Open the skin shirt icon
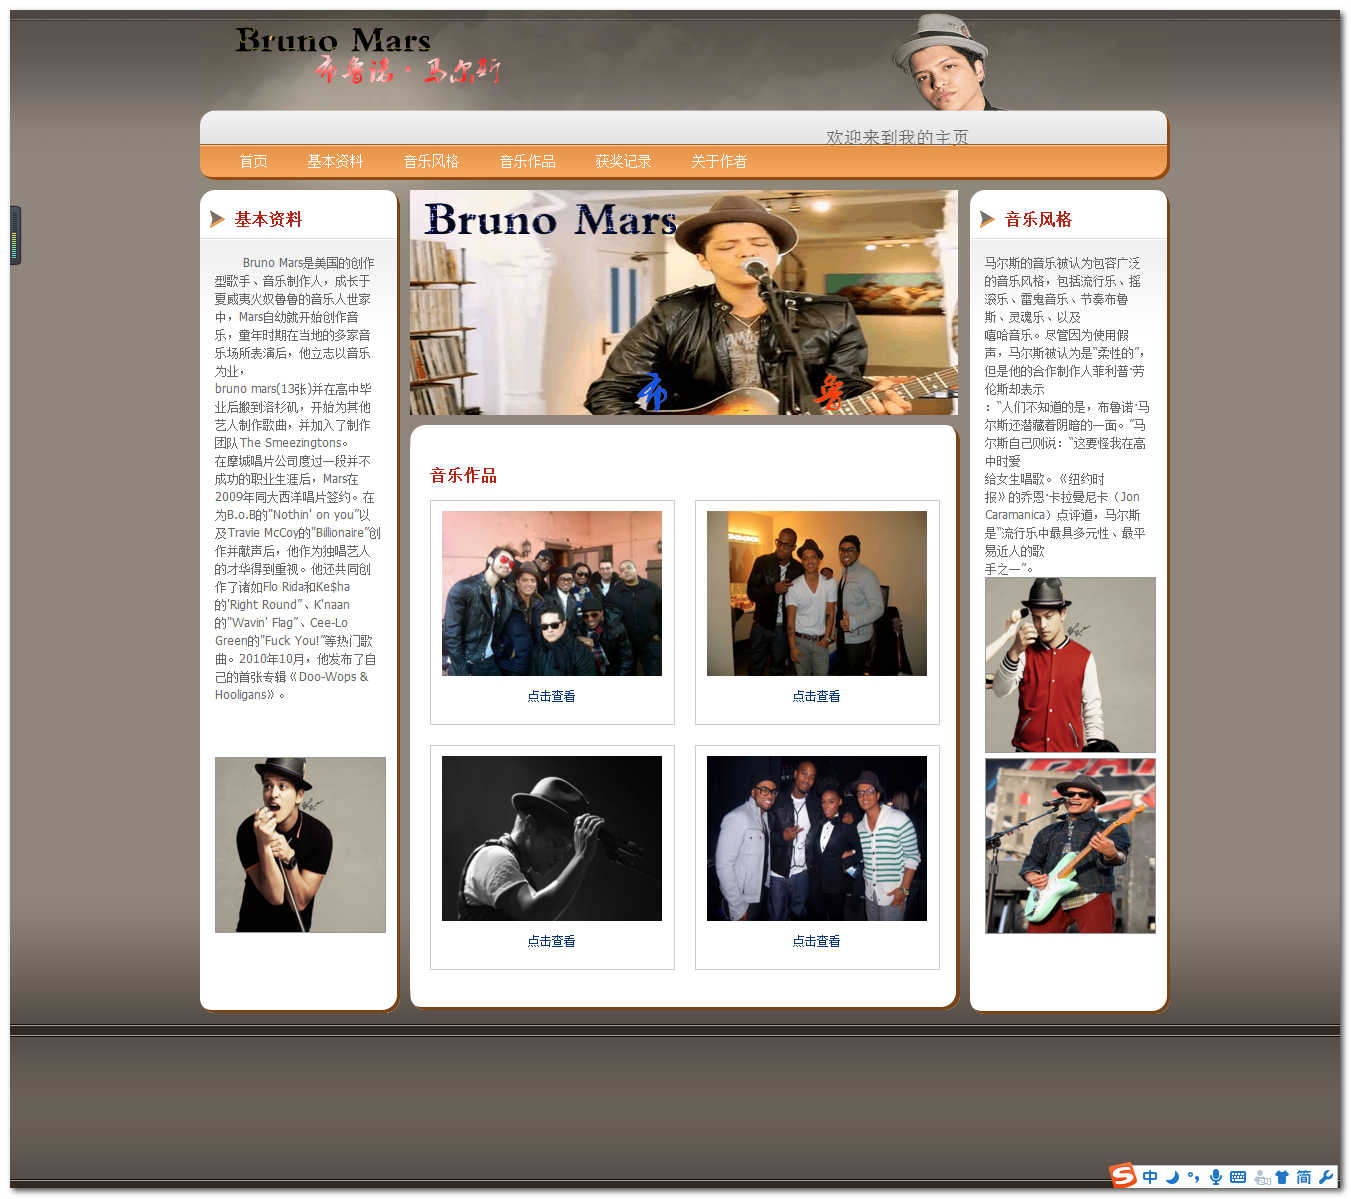This screenshot has width=1351, height=1199. (x=1282, y=1177)
